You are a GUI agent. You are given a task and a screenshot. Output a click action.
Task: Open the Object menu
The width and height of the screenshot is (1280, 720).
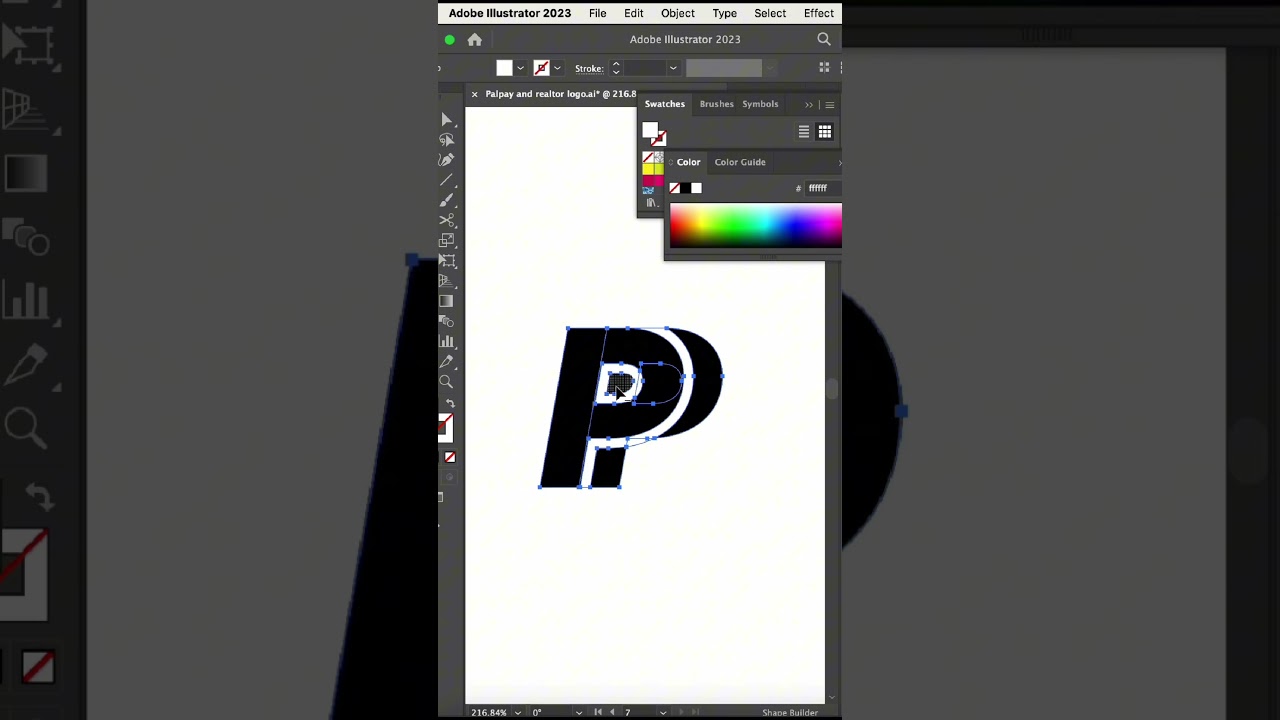tap(678, 13)
